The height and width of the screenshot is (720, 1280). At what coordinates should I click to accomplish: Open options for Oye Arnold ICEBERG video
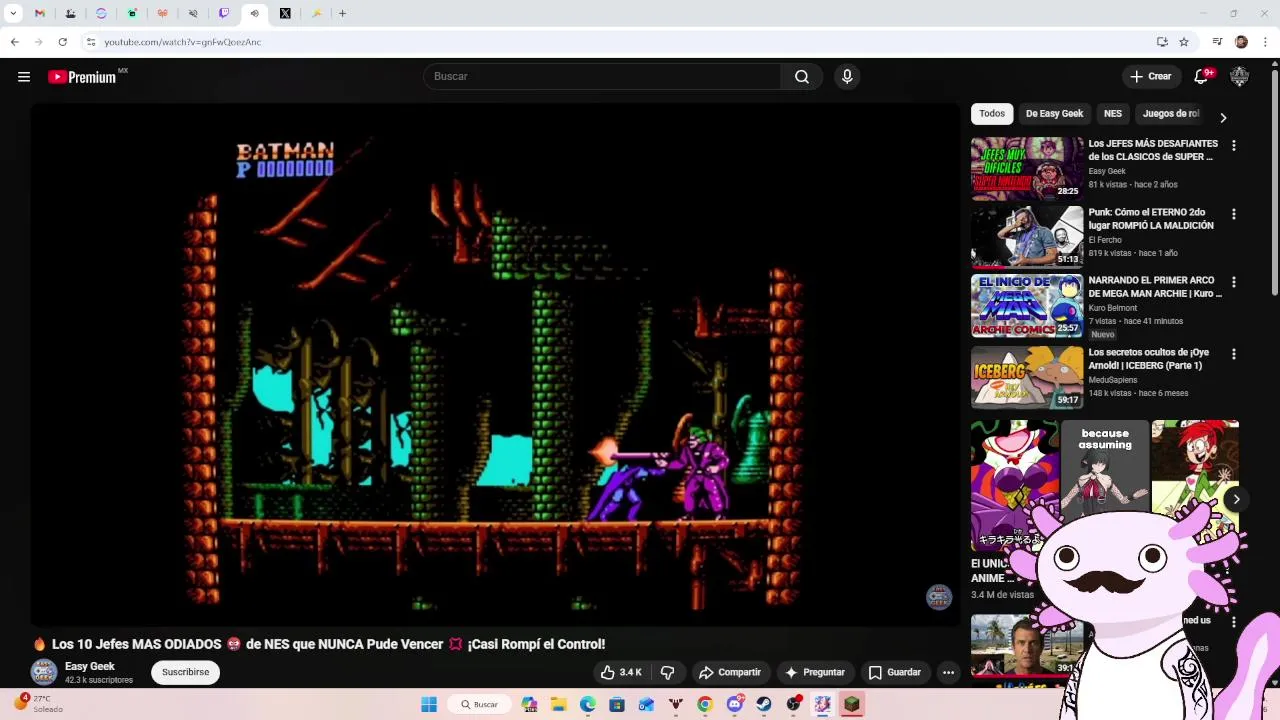tap(1233, 354)
